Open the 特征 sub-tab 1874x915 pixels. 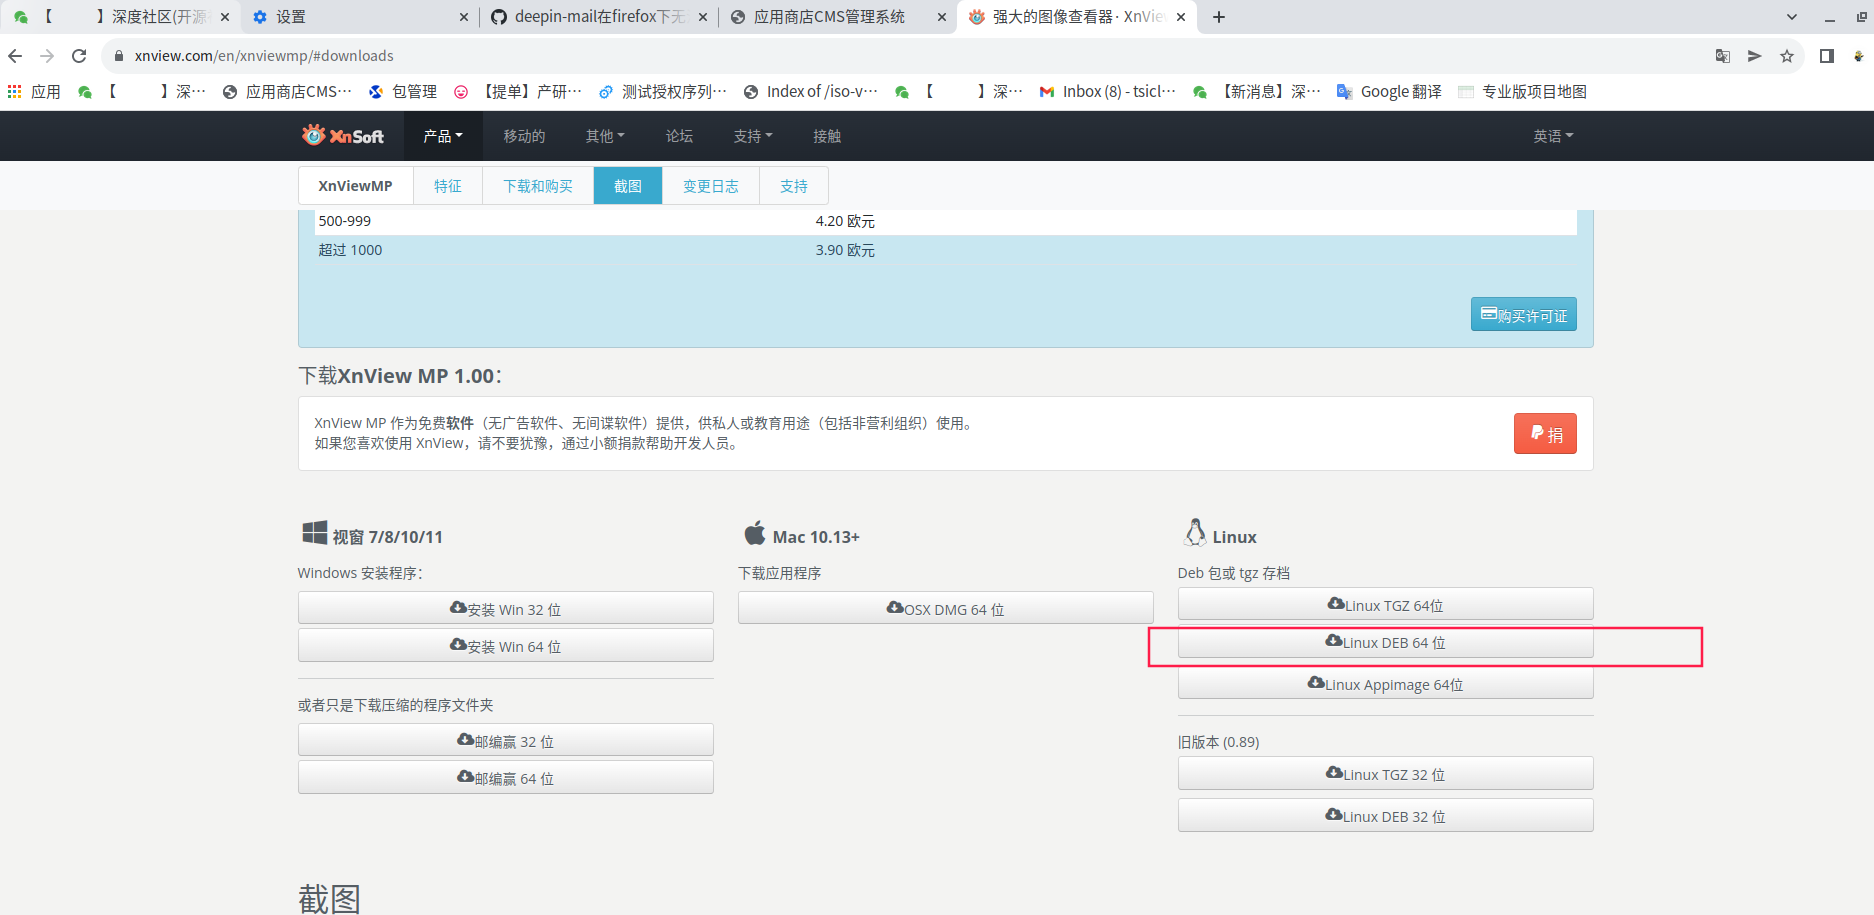[448, 186]
